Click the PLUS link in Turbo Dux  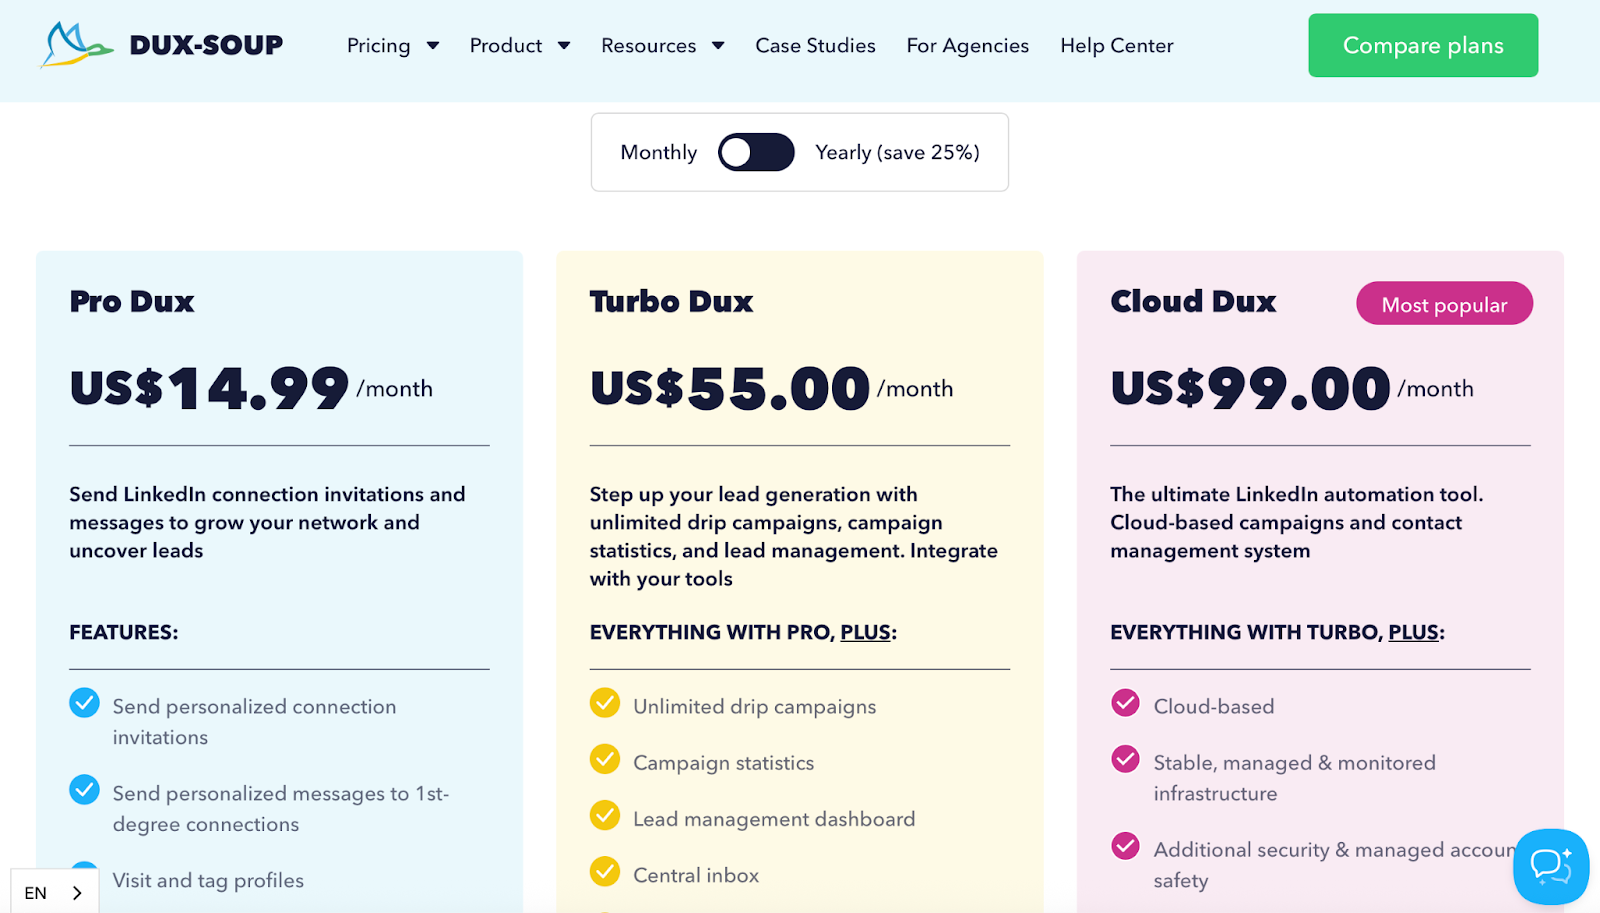pyautogui.click(x=865, y=632)
